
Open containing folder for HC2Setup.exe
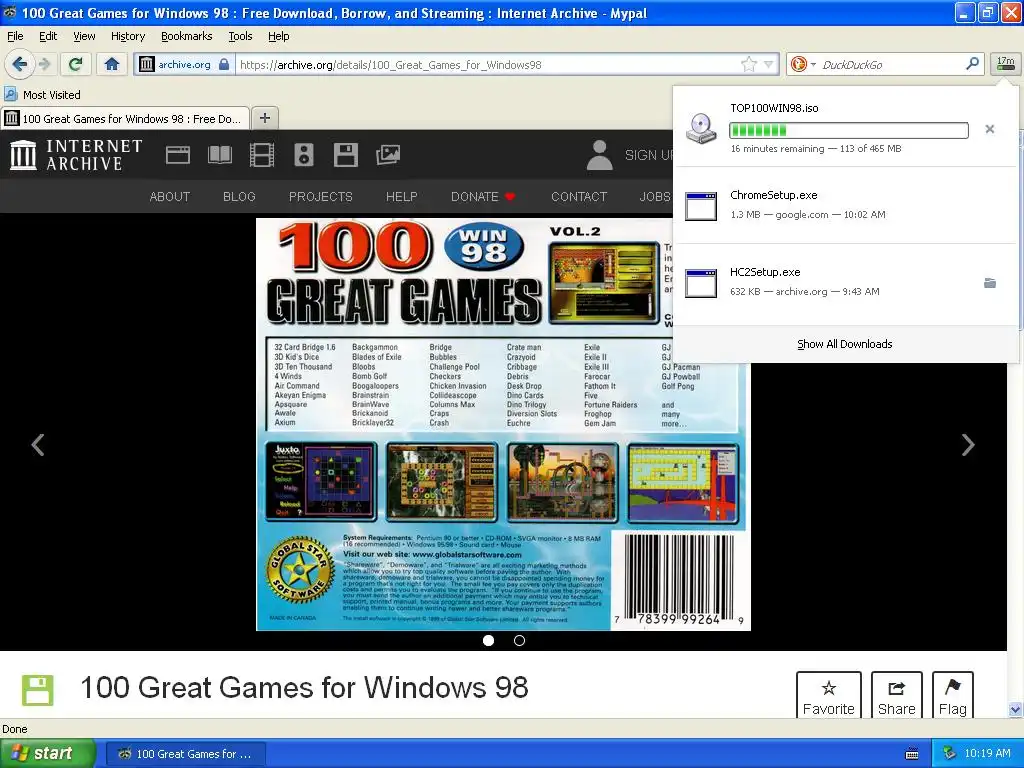pyautogui.click(x=990, y=283)
